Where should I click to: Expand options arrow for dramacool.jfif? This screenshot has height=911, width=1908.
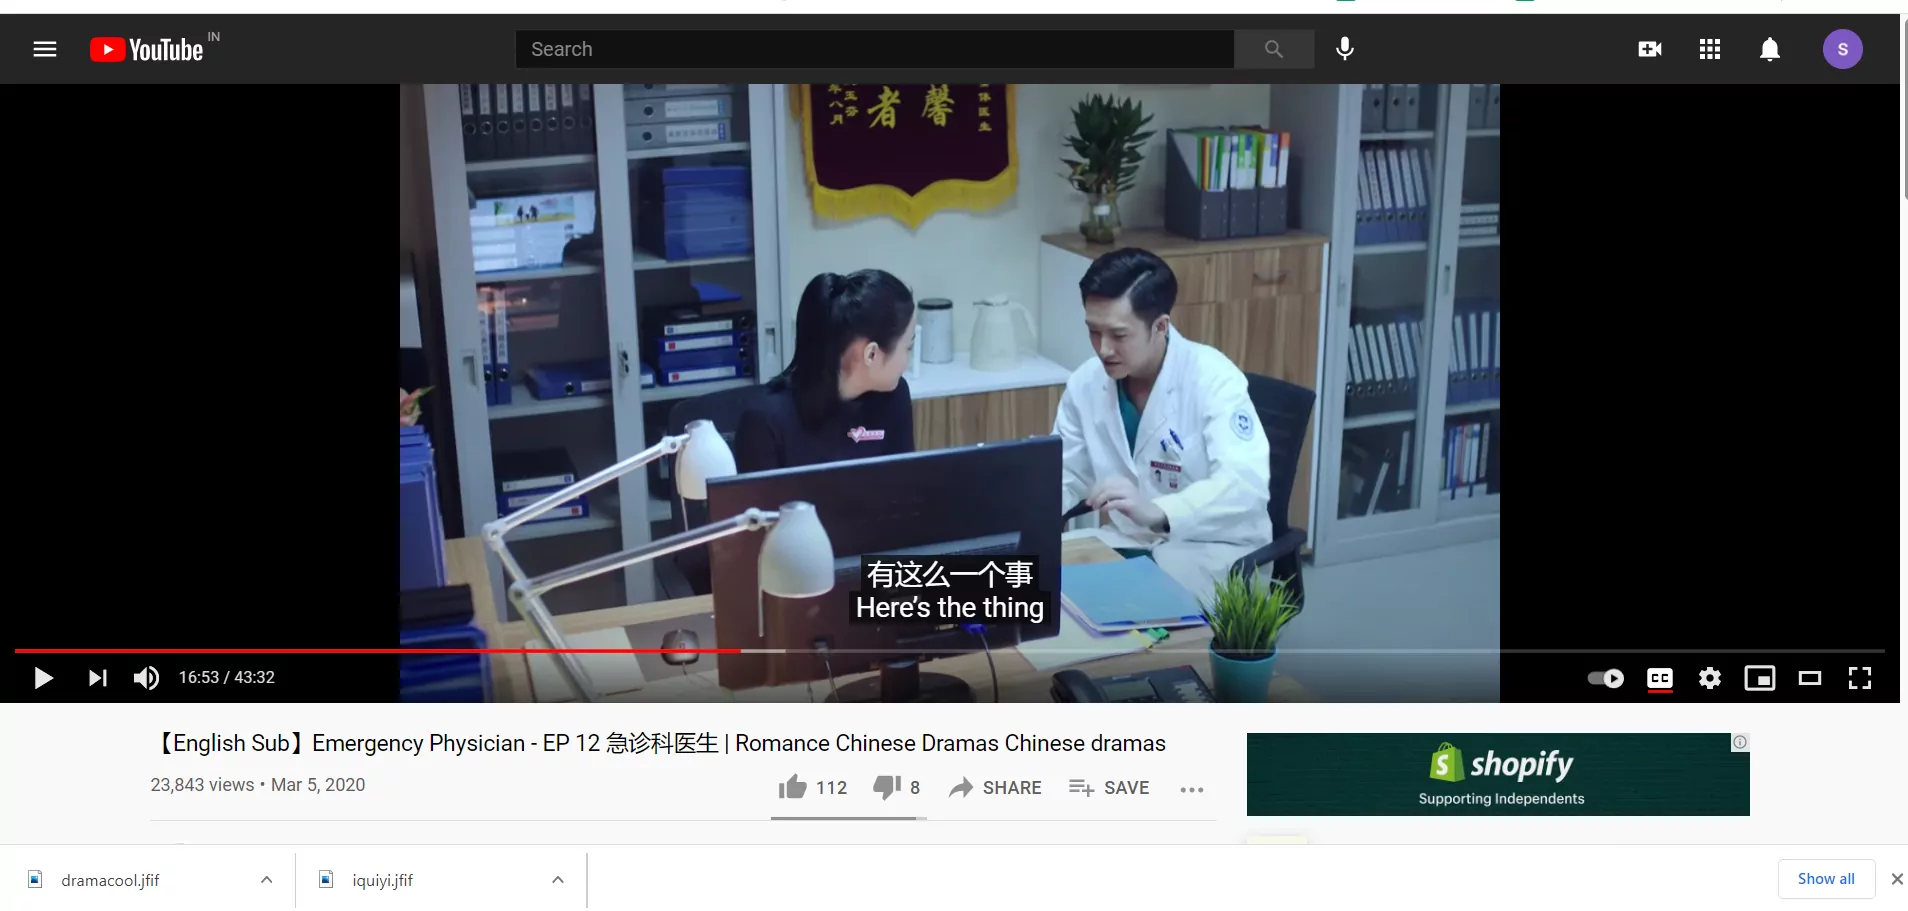pyautogui.click(x=266, y=880)
